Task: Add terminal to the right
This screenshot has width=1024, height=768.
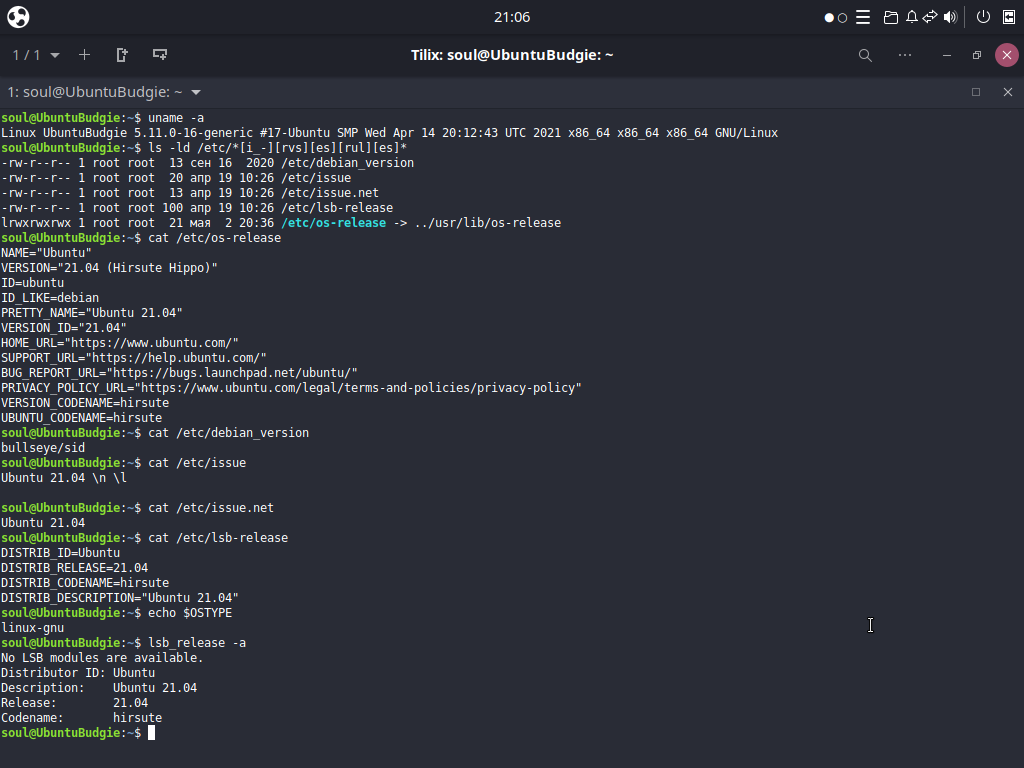Action: point(122,55)
